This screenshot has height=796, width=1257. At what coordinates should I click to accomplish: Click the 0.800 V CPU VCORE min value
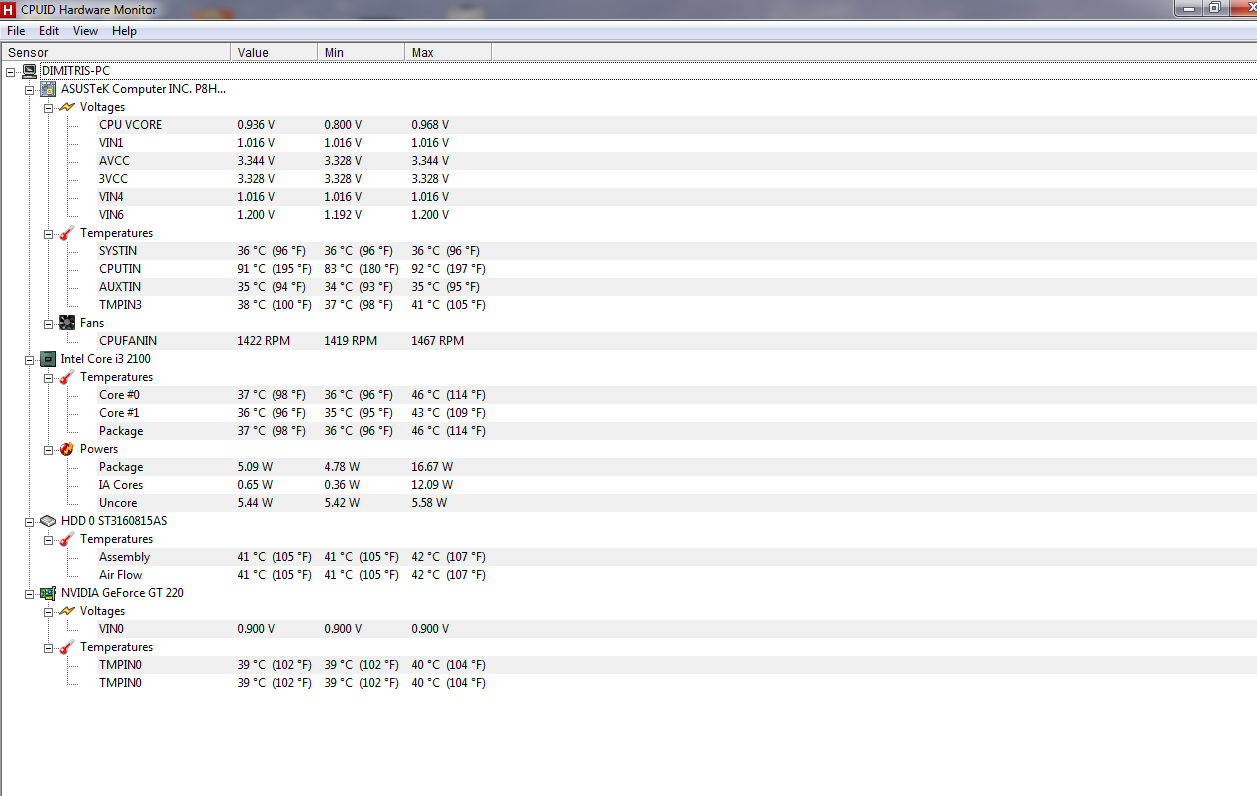pyautogui.click(x=343, y=125)
